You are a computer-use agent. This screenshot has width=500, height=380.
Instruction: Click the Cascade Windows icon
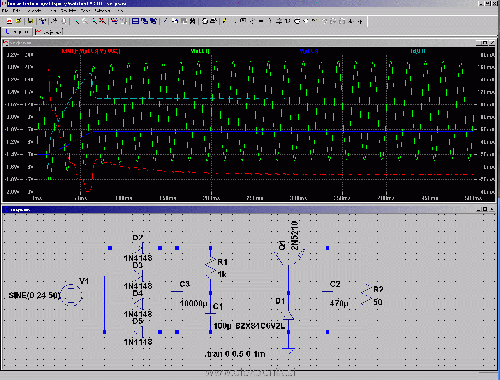(144, 21)
